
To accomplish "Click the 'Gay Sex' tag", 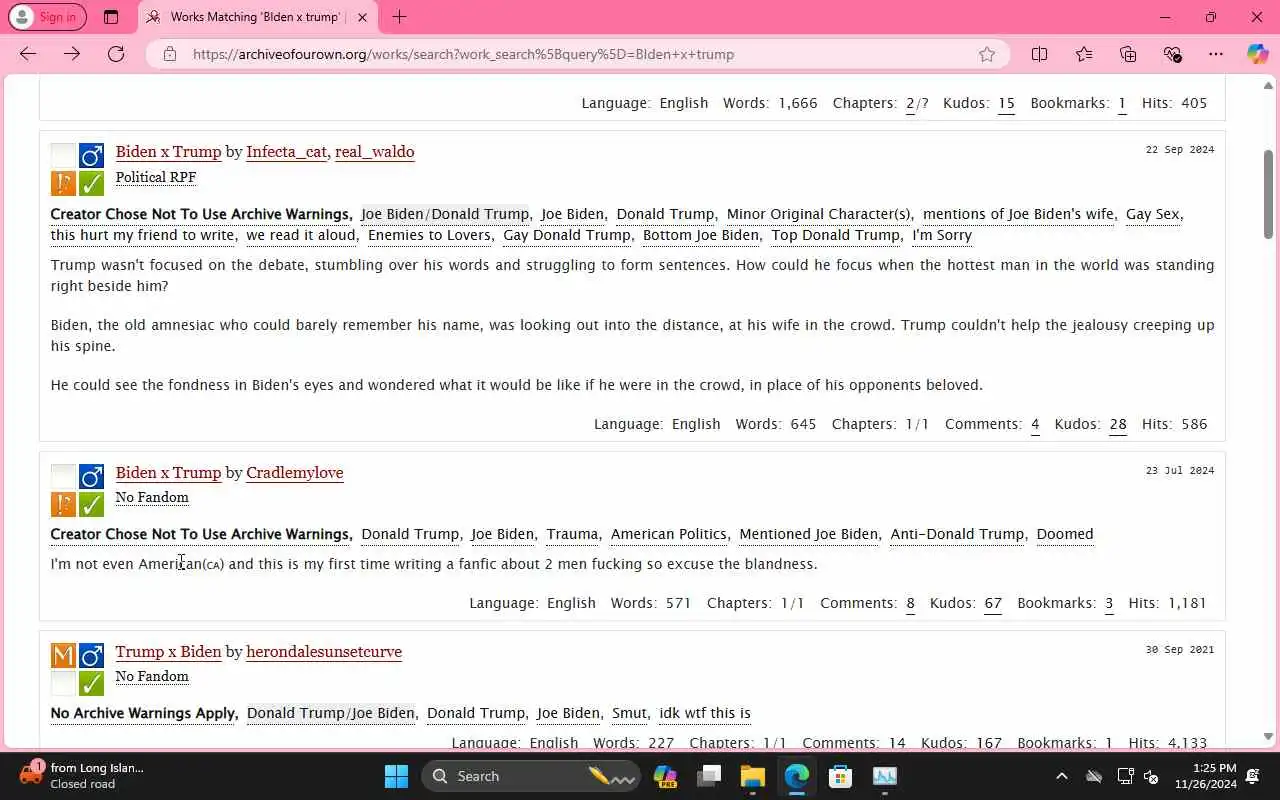I will coord(1152,214).
